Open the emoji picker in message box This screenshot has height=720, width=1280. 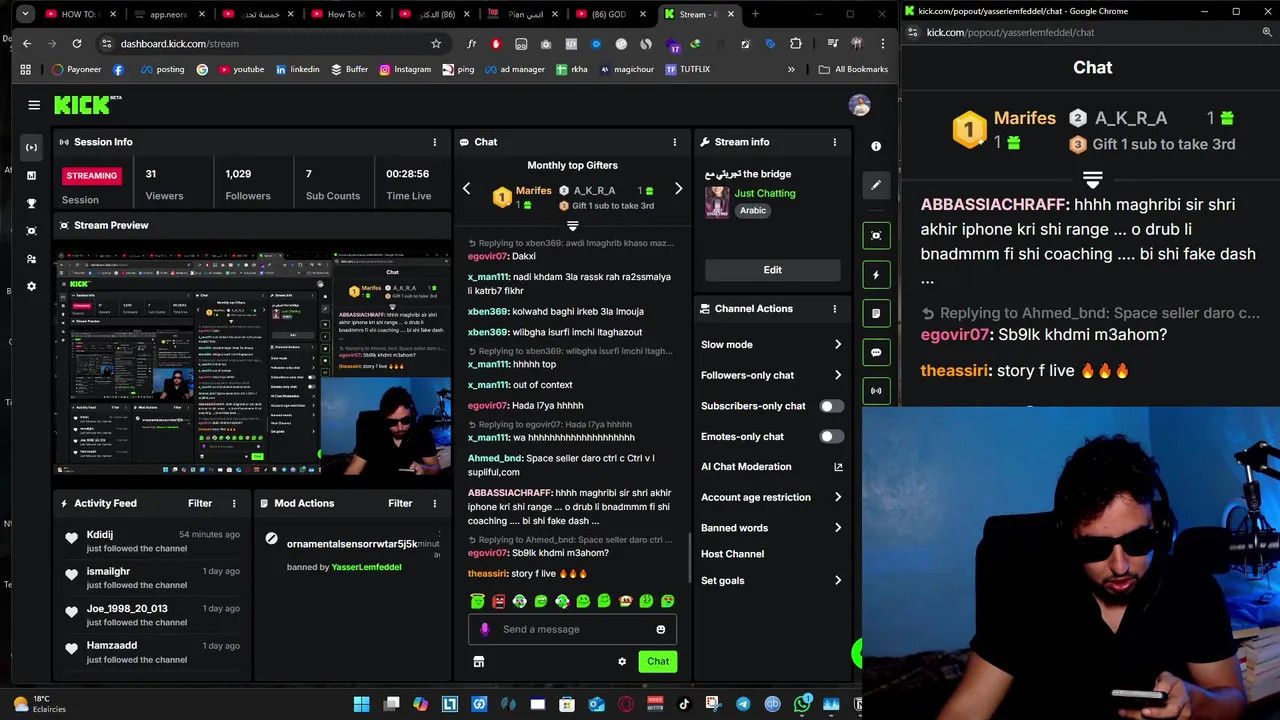coord(660,629)
